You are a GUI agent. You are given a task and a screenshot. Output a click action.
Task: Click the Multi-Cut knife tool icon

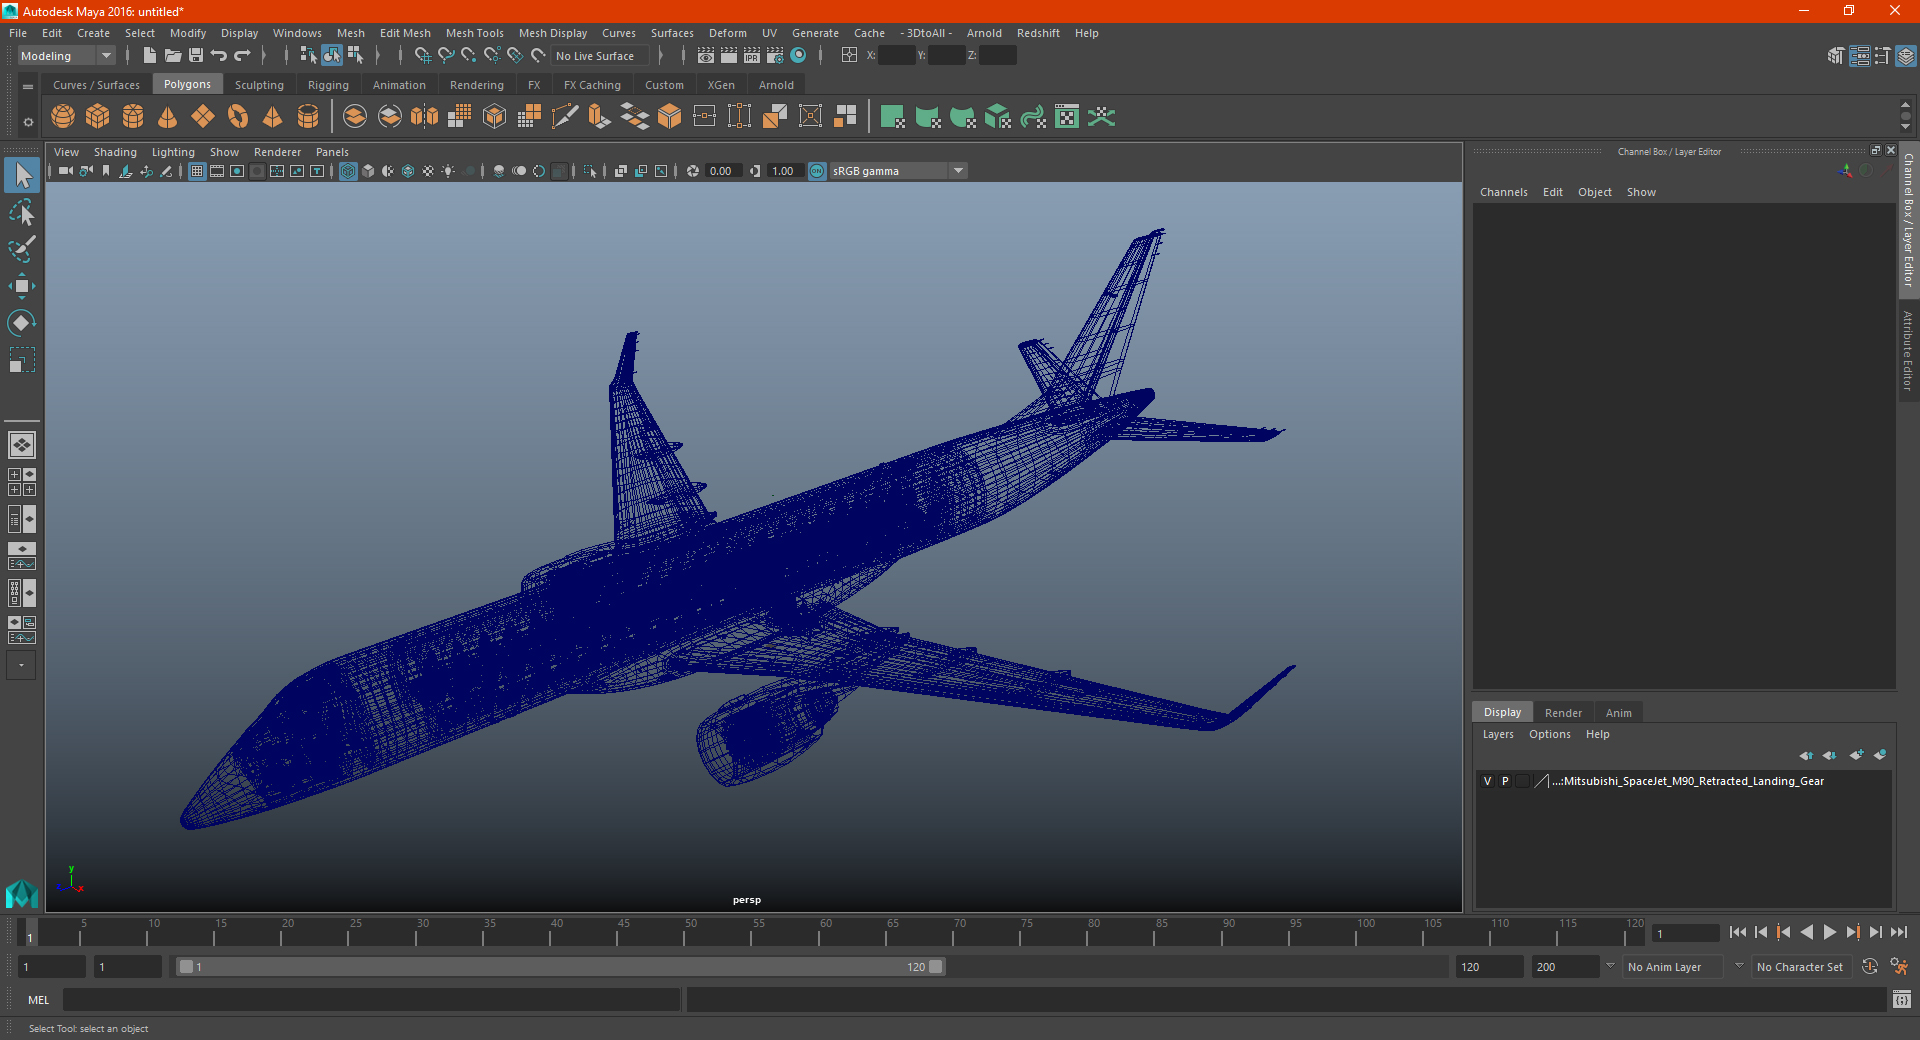[565, 117]
